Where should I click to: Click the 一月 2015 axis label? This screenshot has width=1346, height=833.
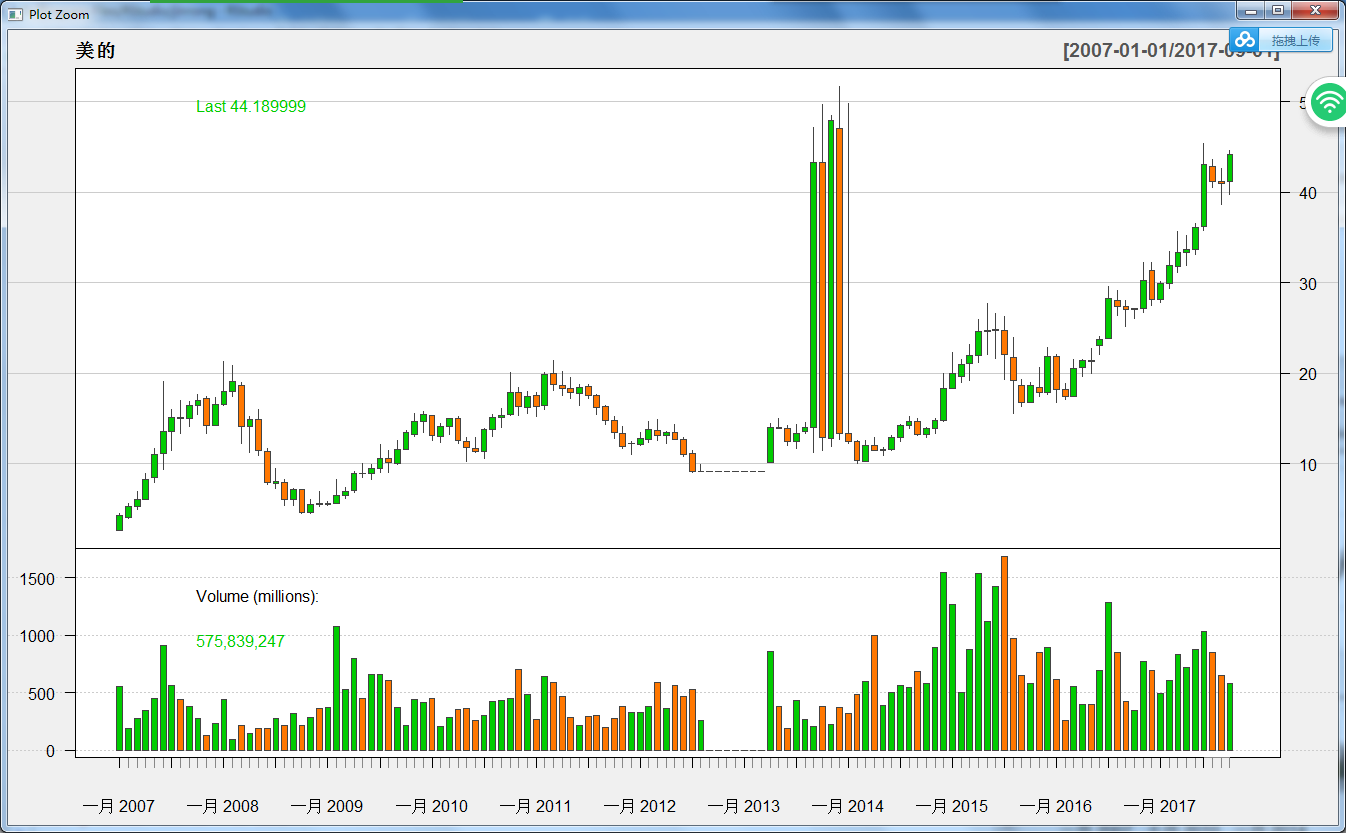point(952,806)
